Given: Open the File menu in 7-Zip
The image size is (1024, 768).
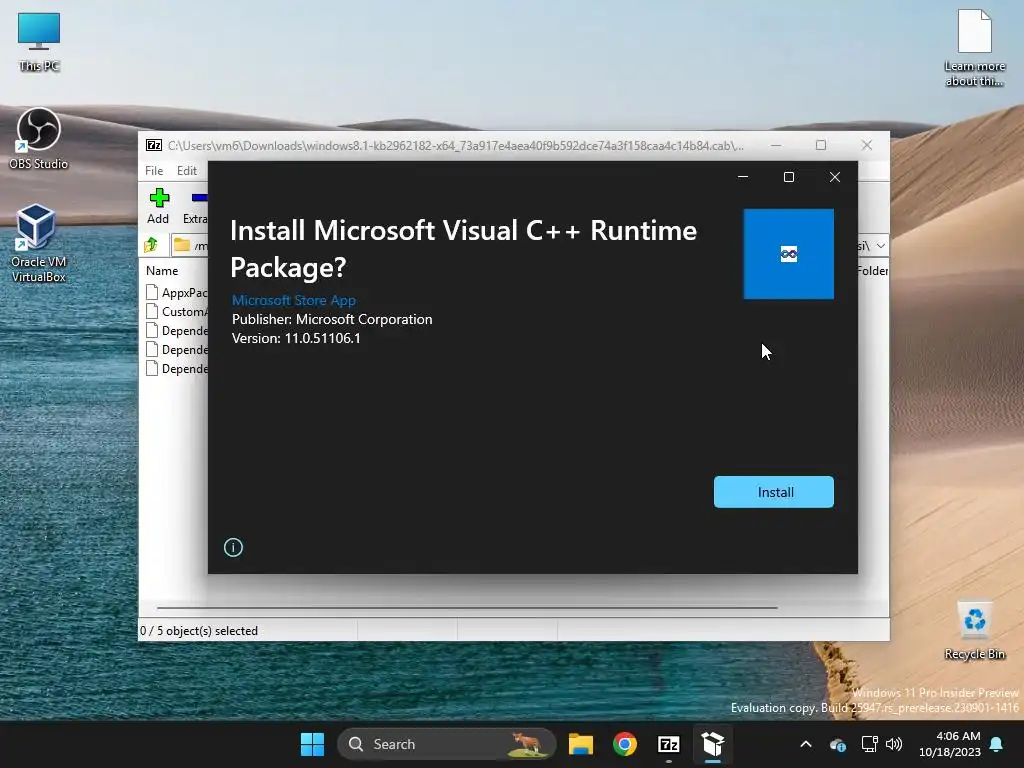Looking at the screenshot, I should click(154, 170).
